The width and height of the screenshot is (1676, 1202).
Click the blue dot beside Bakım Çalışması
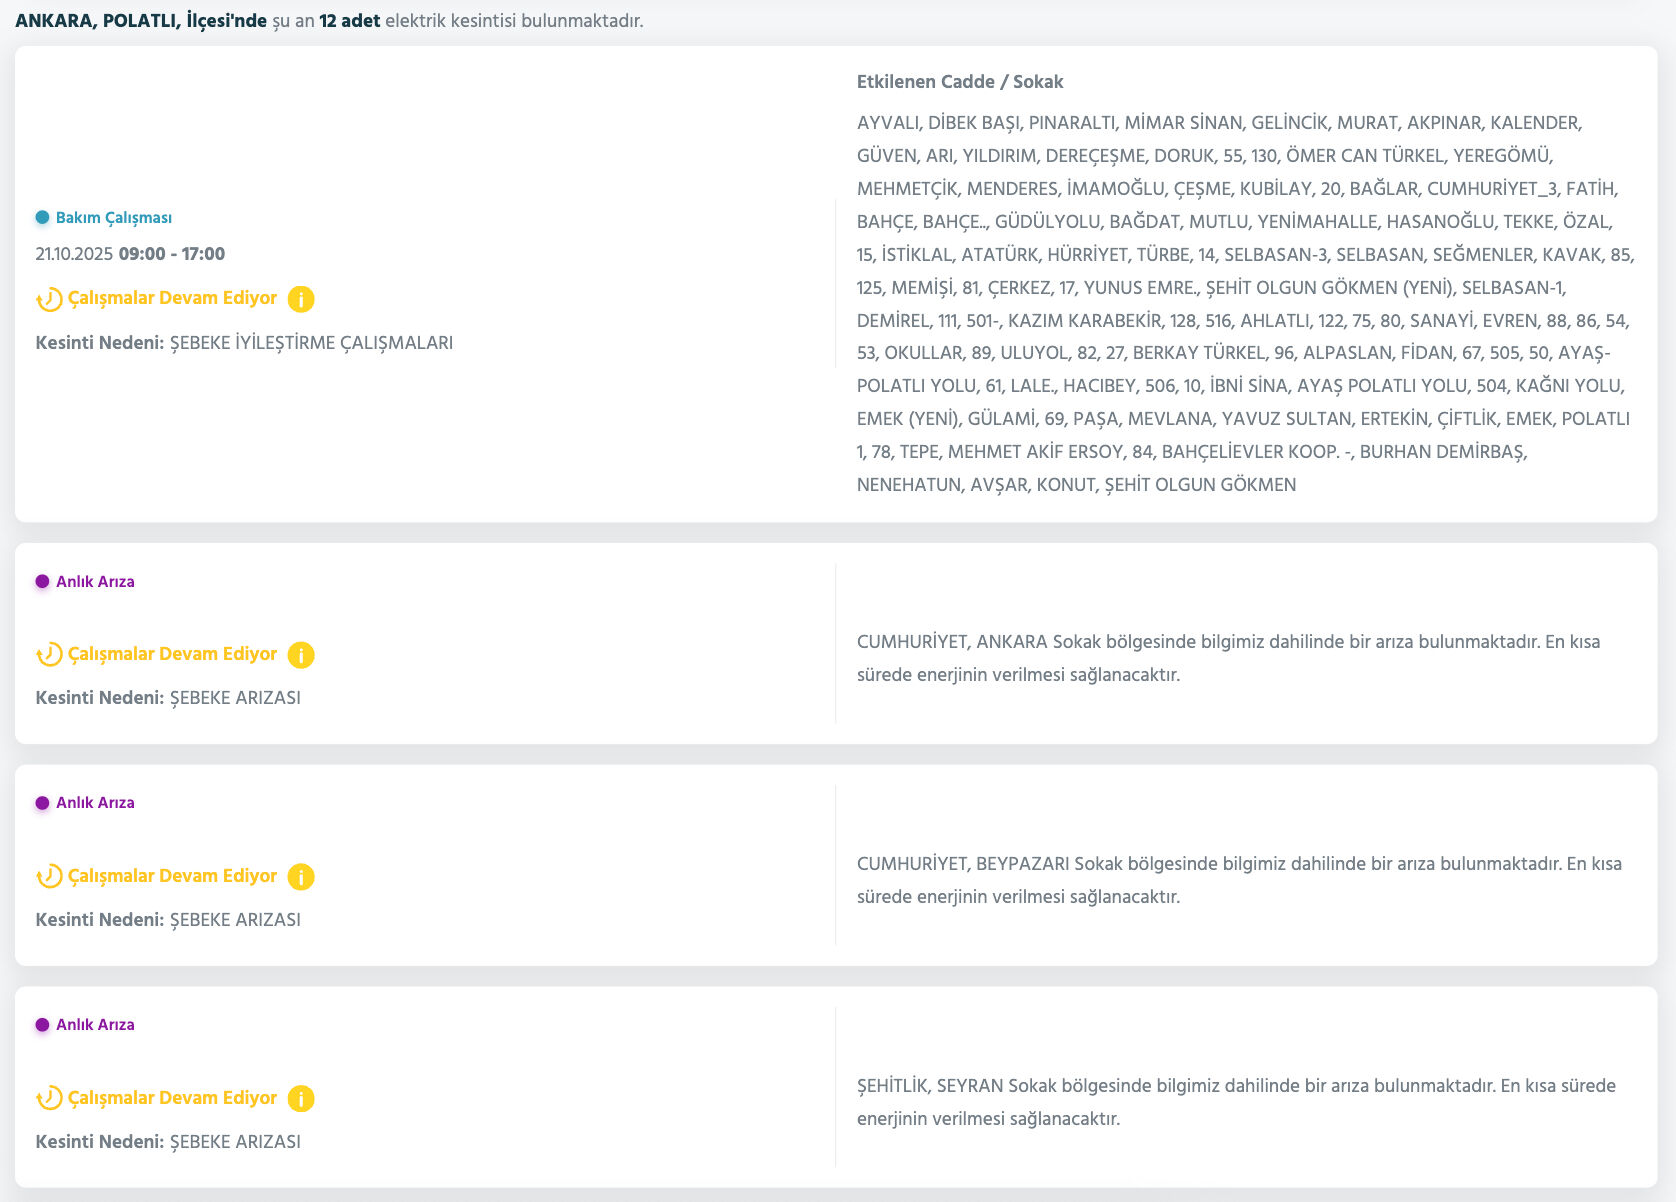pos(42,217)
